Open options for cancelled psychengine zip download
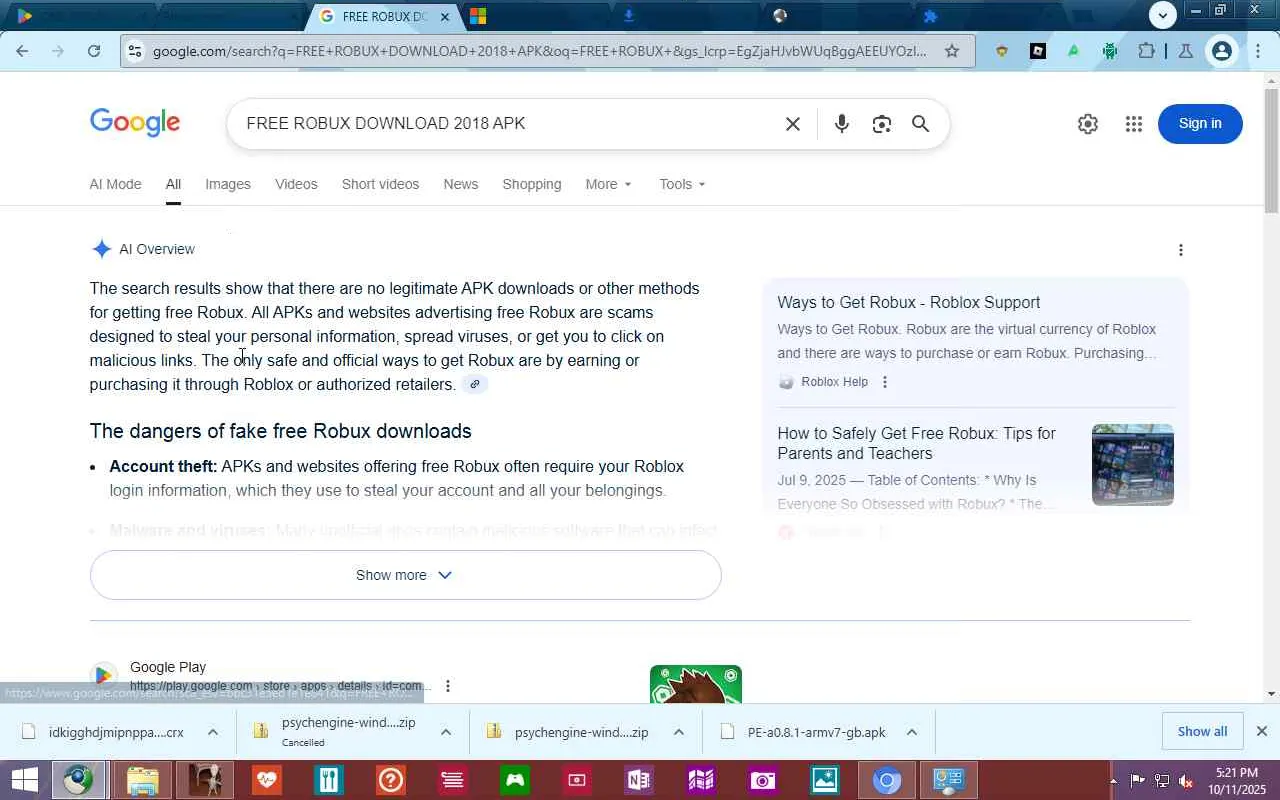This screenshot has height=800, width=1280. [x=446, y=732]
